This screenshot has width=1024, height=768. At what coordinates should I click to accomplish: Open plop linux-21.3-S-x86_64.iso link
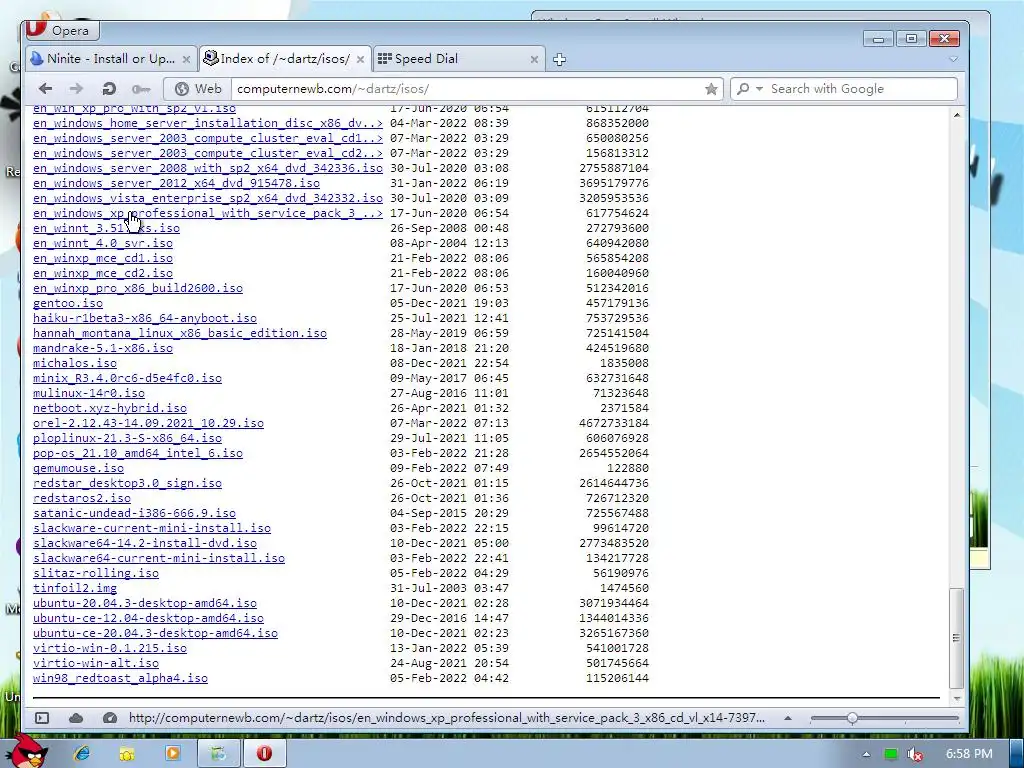click(x=127, y=438)
